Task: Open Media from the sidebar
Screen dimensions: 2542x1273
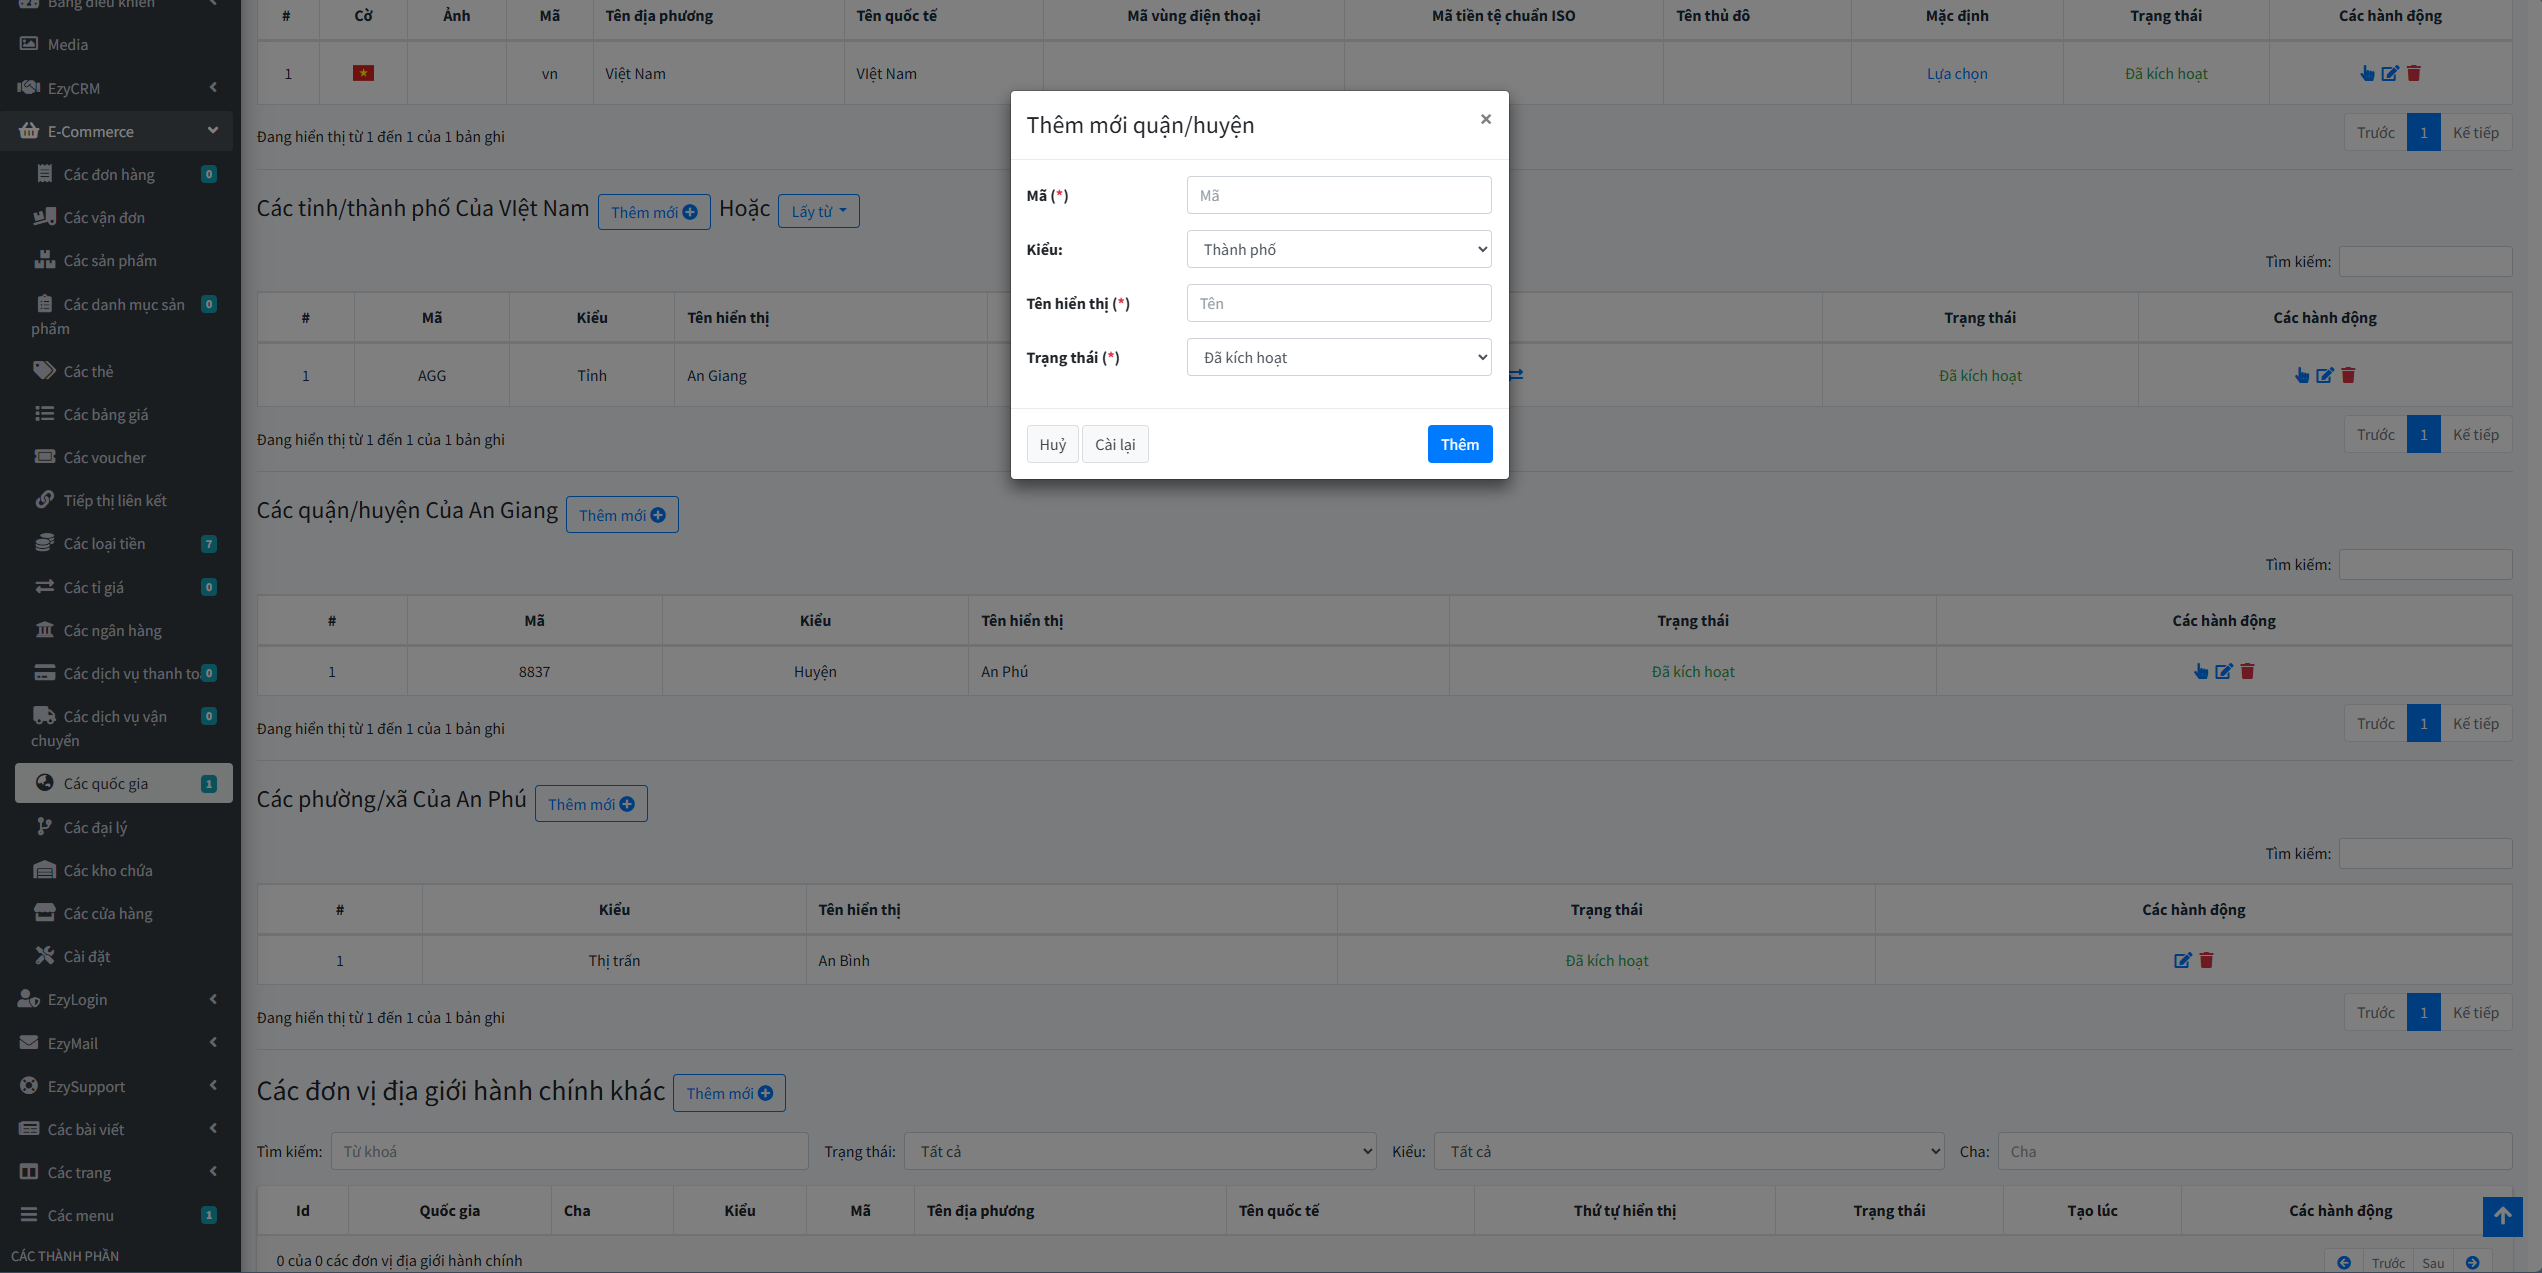Action: 67,44
